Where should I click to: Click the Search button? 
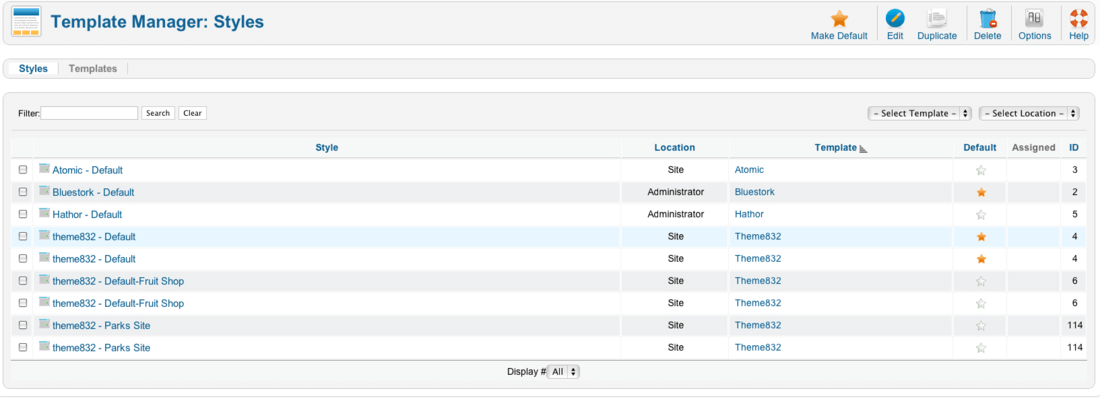coord(158,113)
